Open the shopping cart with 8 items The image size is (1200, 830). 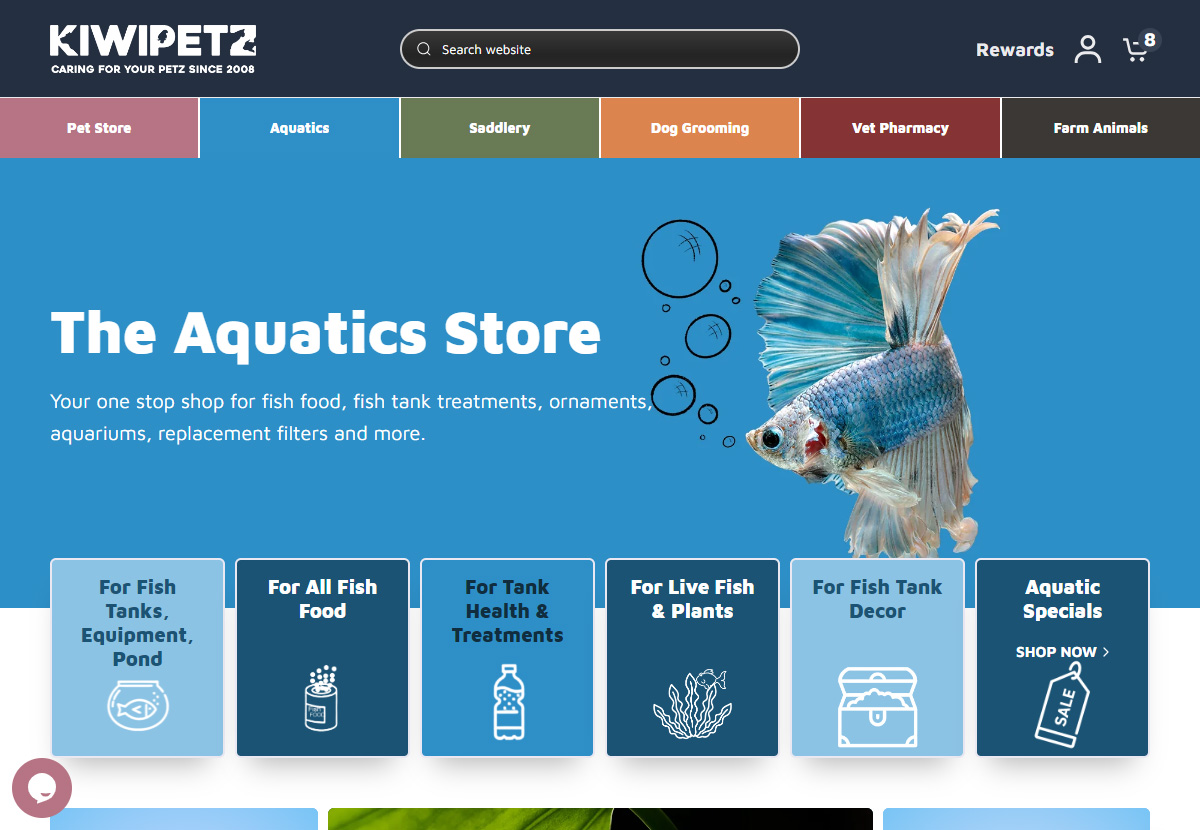tap(1139, 47)
